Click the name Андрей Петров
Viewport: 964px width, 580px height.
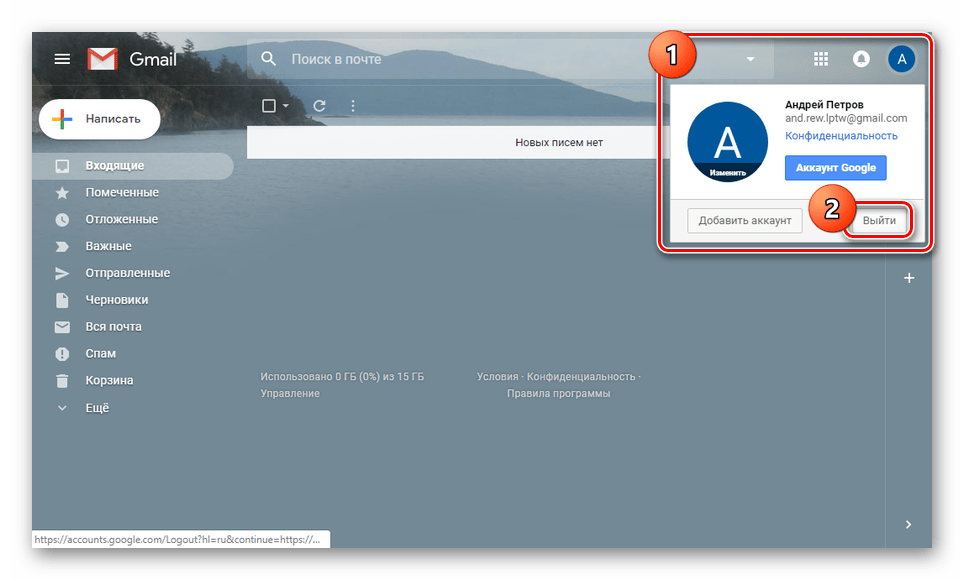pyautogui.click(x=824, y=105)
